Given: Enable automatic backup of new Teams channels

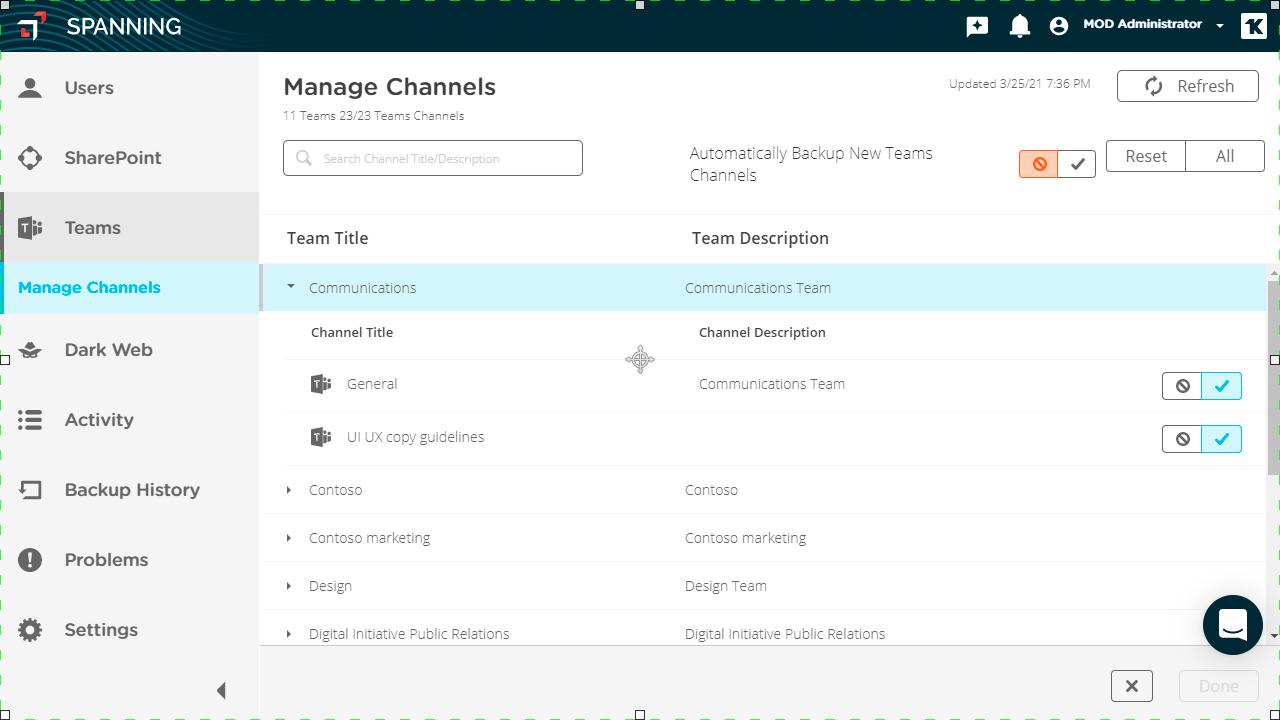Looking at the screenshot, I should (x=1077, y=164).
